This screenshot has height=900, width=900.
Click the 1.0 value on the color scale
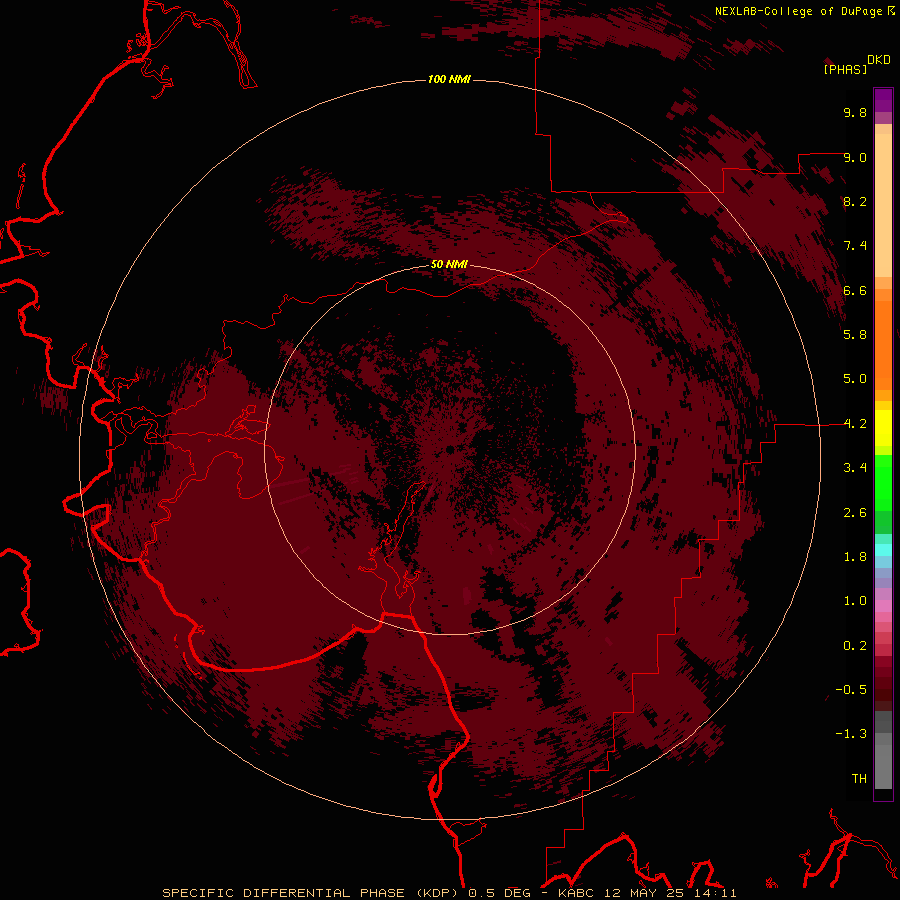click(855, 601)
